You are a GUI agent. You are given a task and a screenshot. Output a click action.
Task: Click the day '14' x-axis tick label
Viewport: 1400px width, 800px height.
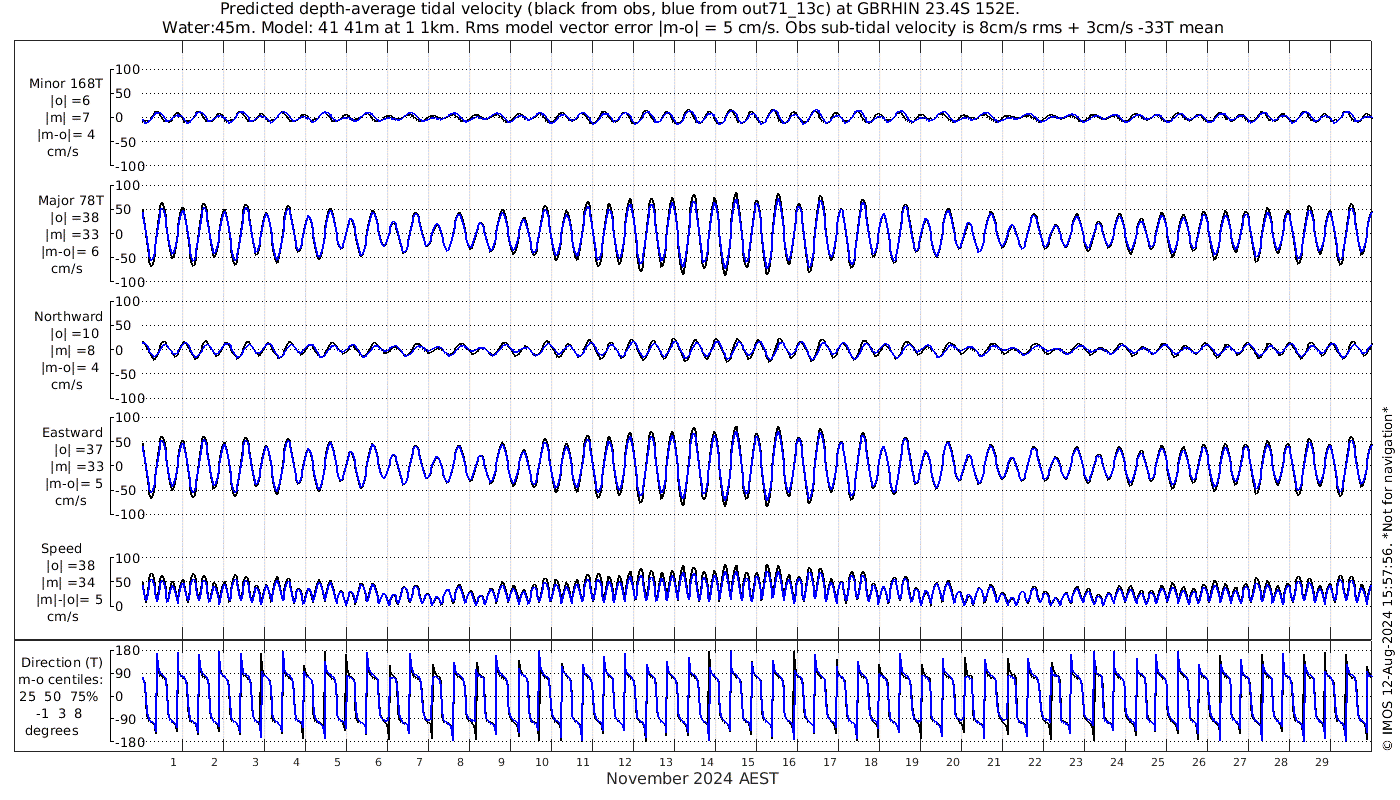pos(706,762)
